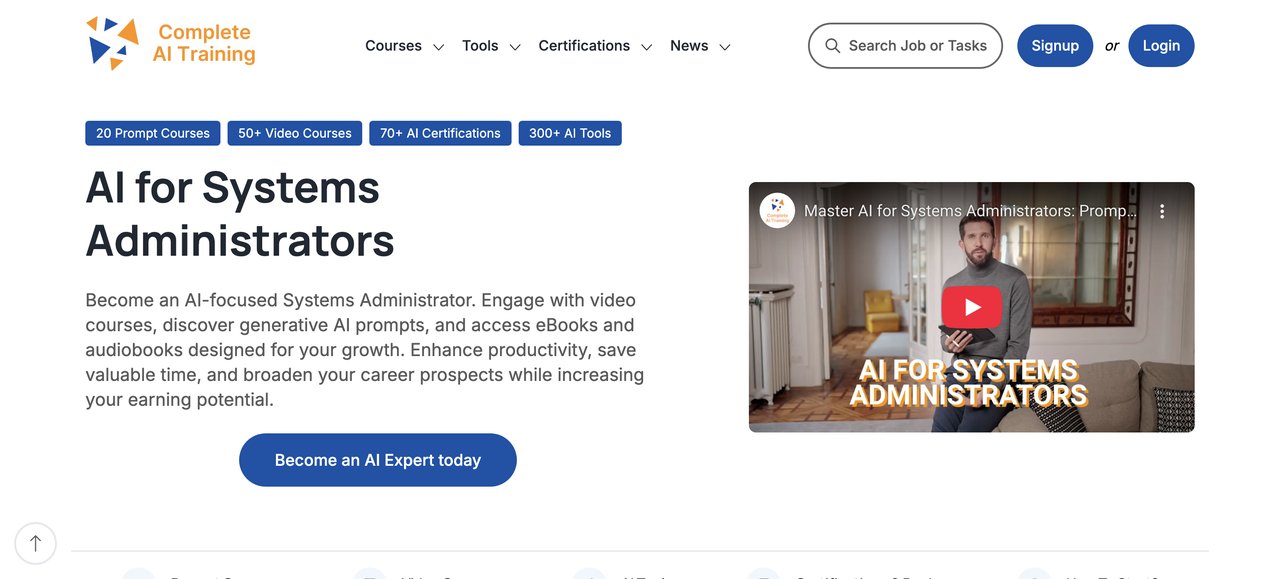Viewport: 1280px width, 579px height.
Task: Expand the Certifications dropdown chevron
Action: (x=646, y=47)
